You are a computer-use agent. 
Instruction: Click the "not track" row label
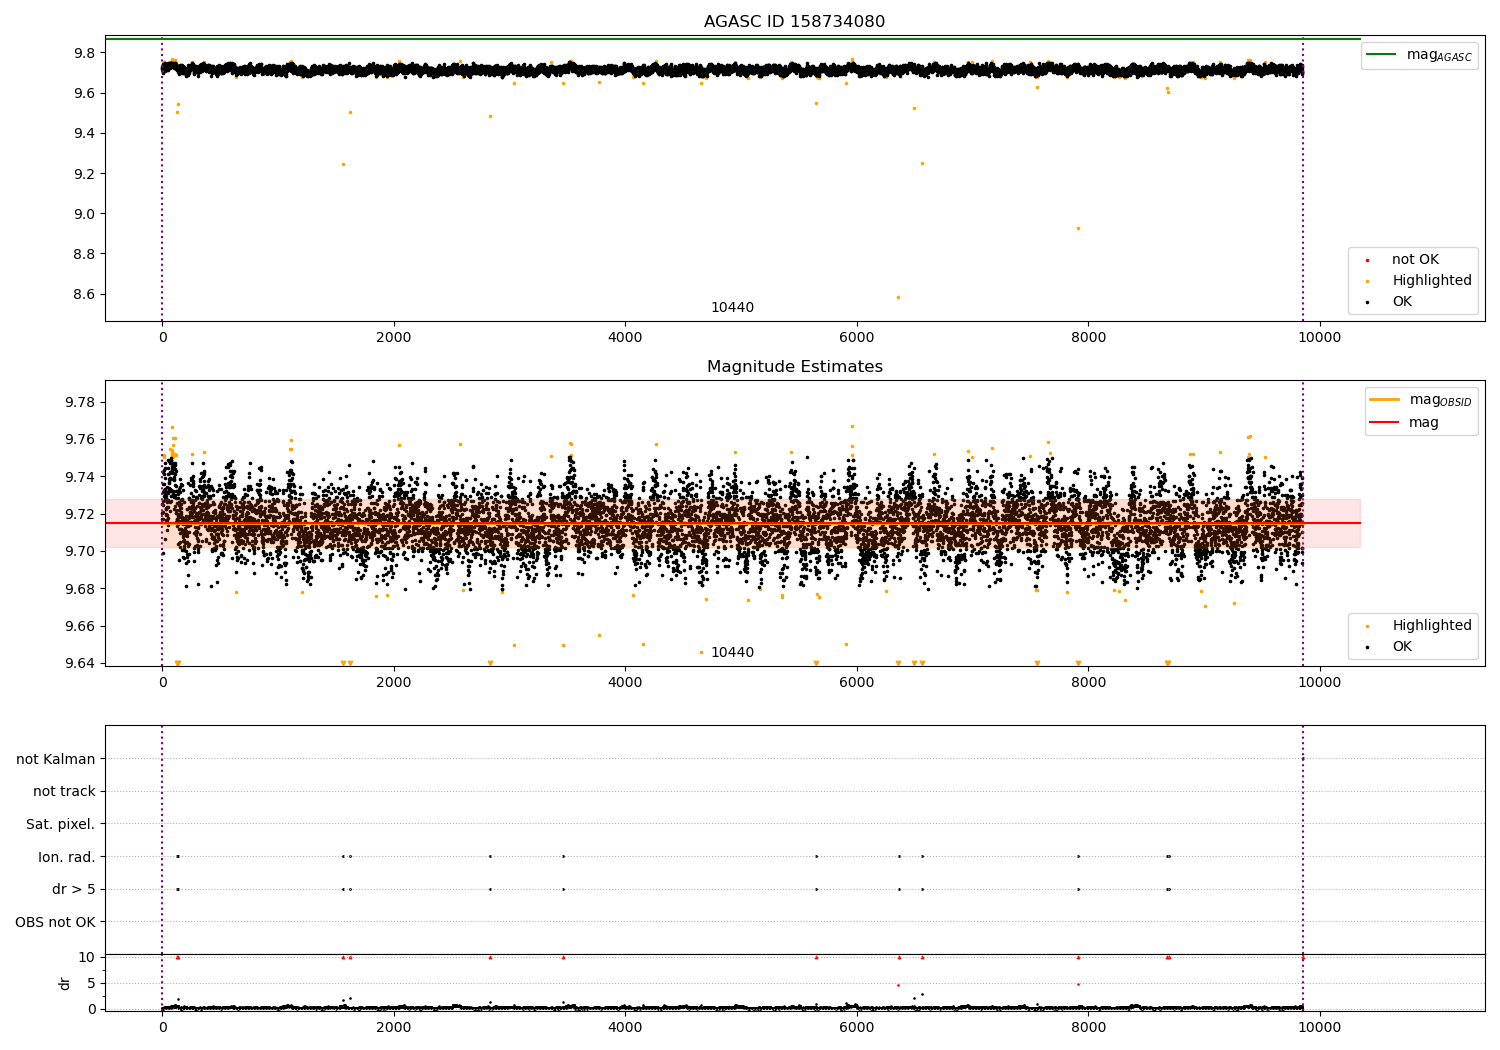[x=64, y=792]
